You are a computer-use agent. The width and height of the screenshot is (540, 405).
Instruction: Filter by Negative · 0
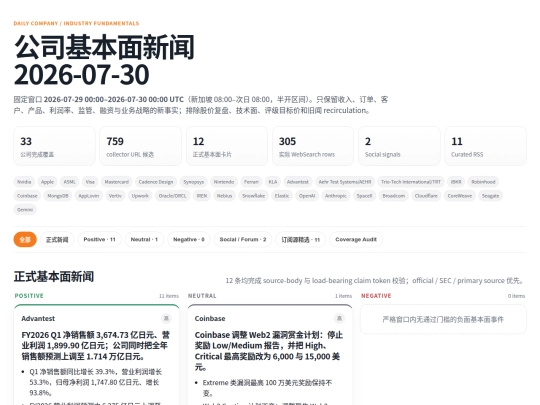[x=188, y=239]
